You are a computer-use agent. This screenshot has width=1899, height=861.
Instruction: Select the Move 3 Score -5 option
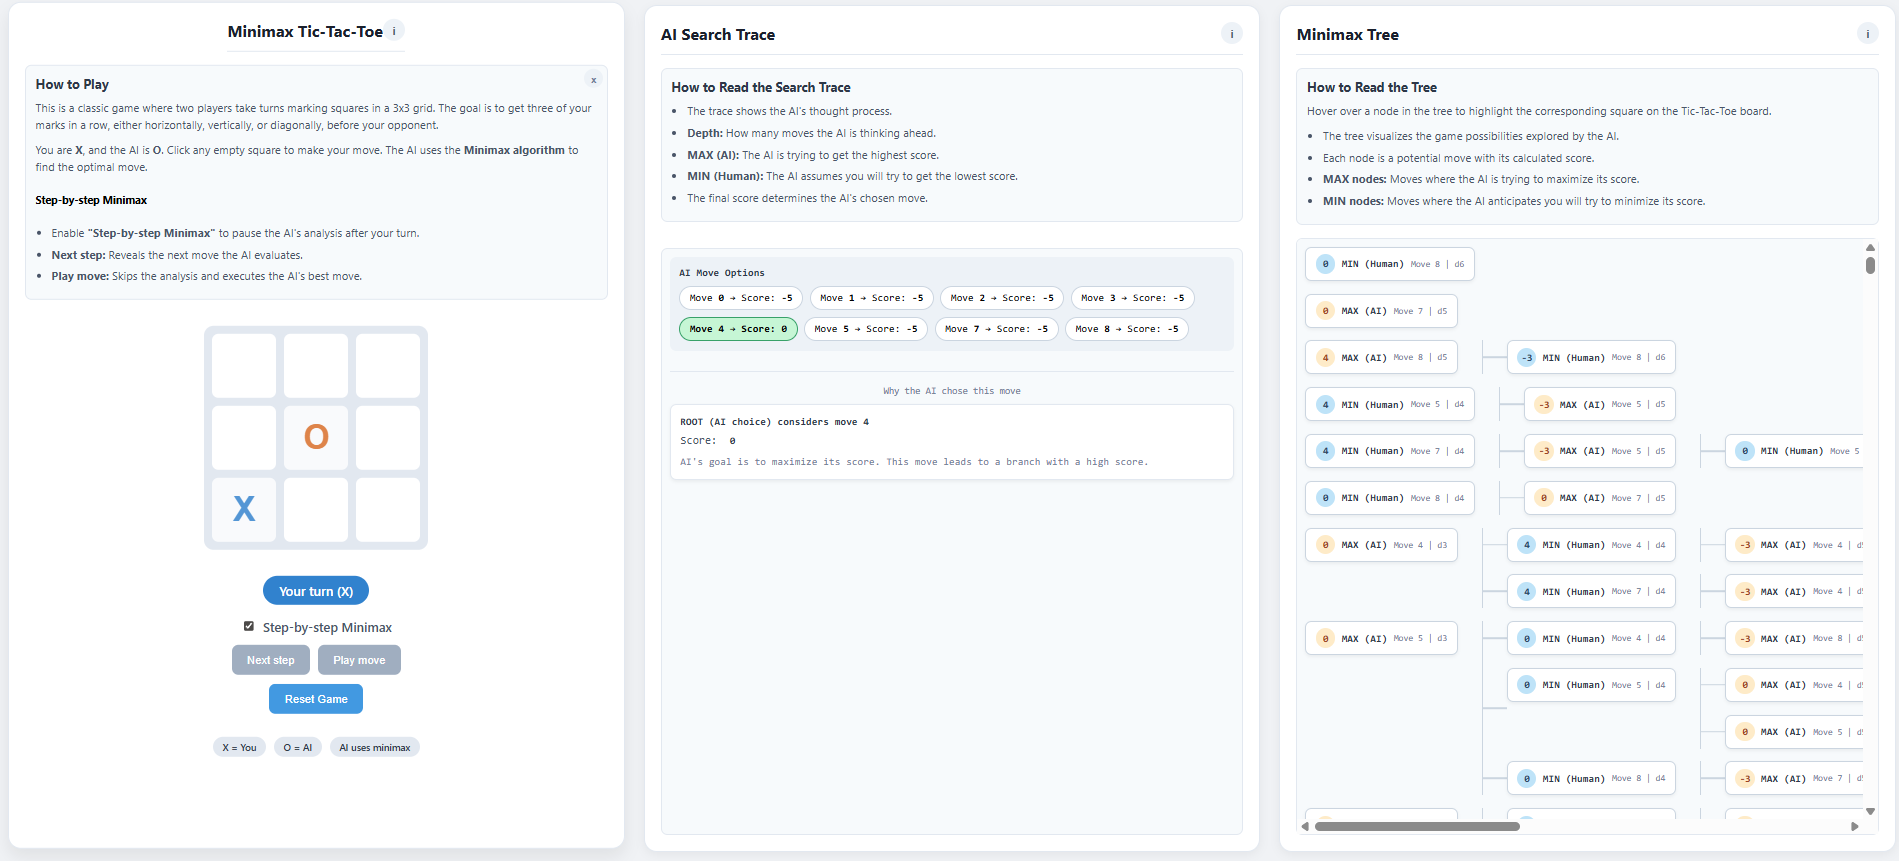pyautogui.click(x=1133, y=298)
